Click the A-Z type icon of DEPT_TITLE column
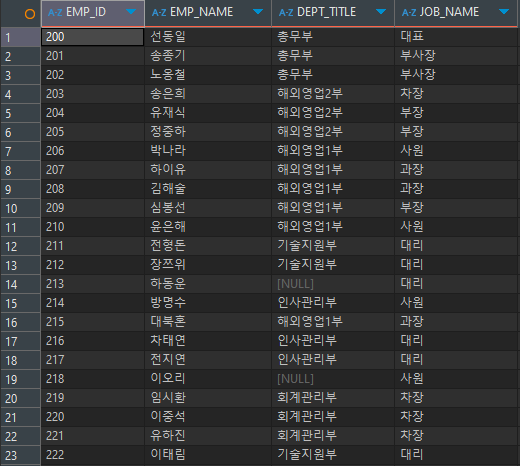The height and width of the screenshot is (466, 520). point(286,13)
